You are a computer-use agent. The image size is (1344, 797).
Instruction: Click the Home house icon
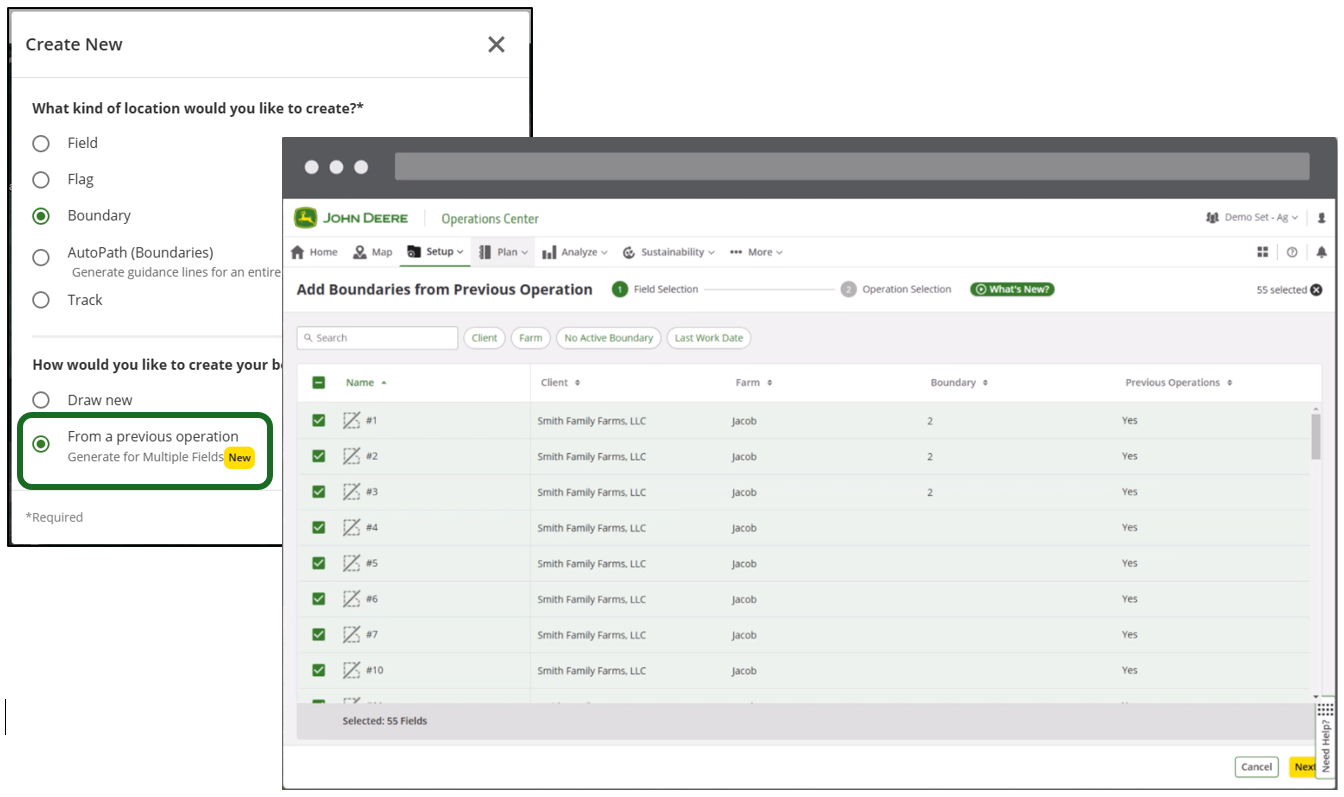coord(298,252)
